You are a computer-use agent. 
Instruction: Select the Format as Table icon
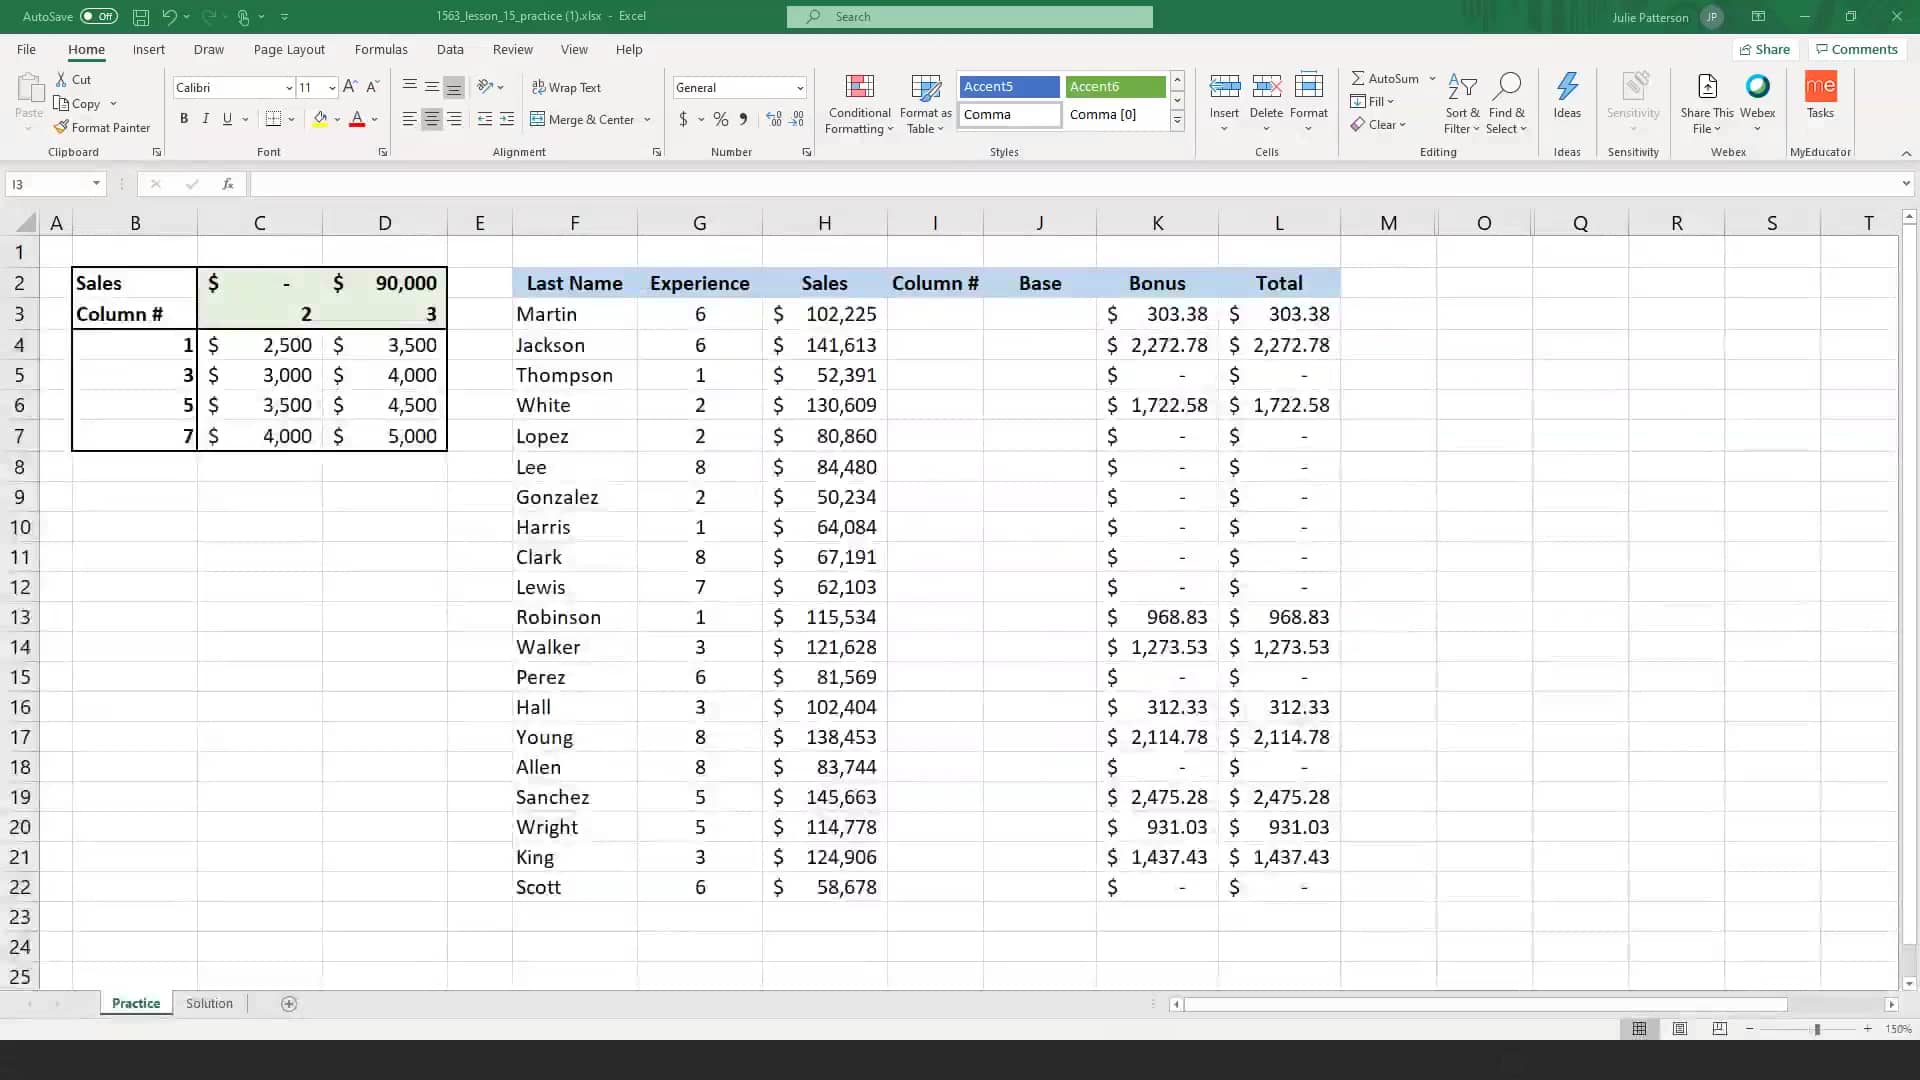click(x=926, y=99)
